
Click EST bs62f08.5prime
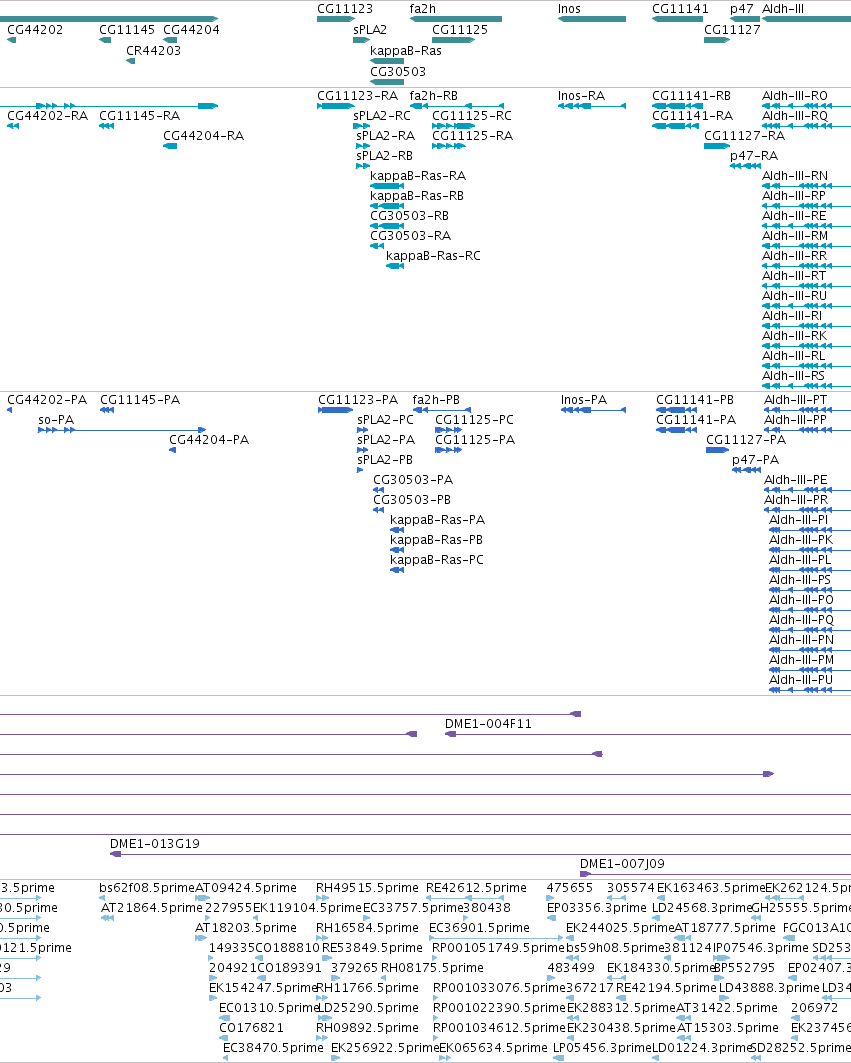(146, 888)
